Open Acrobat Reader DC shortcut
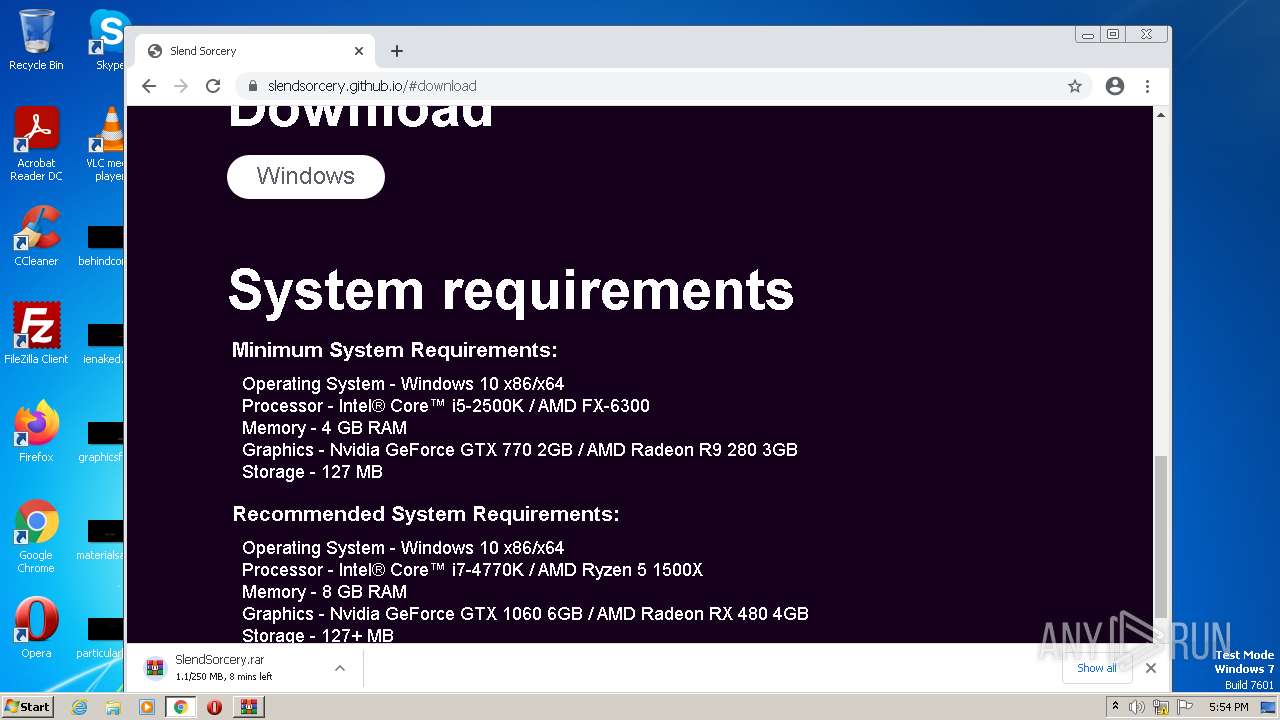Viewport: 1280px width, 720px height. pyautogui.click(x=36, y=144)
